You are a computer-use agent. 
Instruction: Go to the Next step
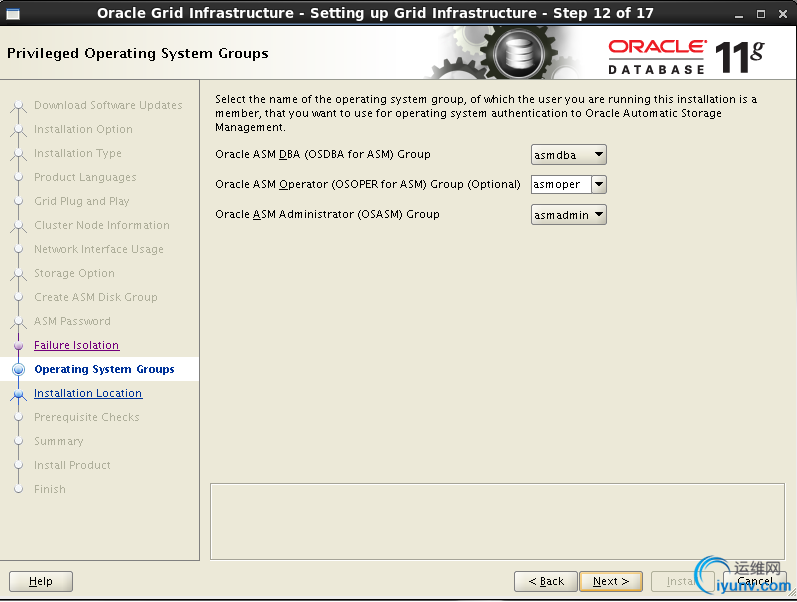610,581
